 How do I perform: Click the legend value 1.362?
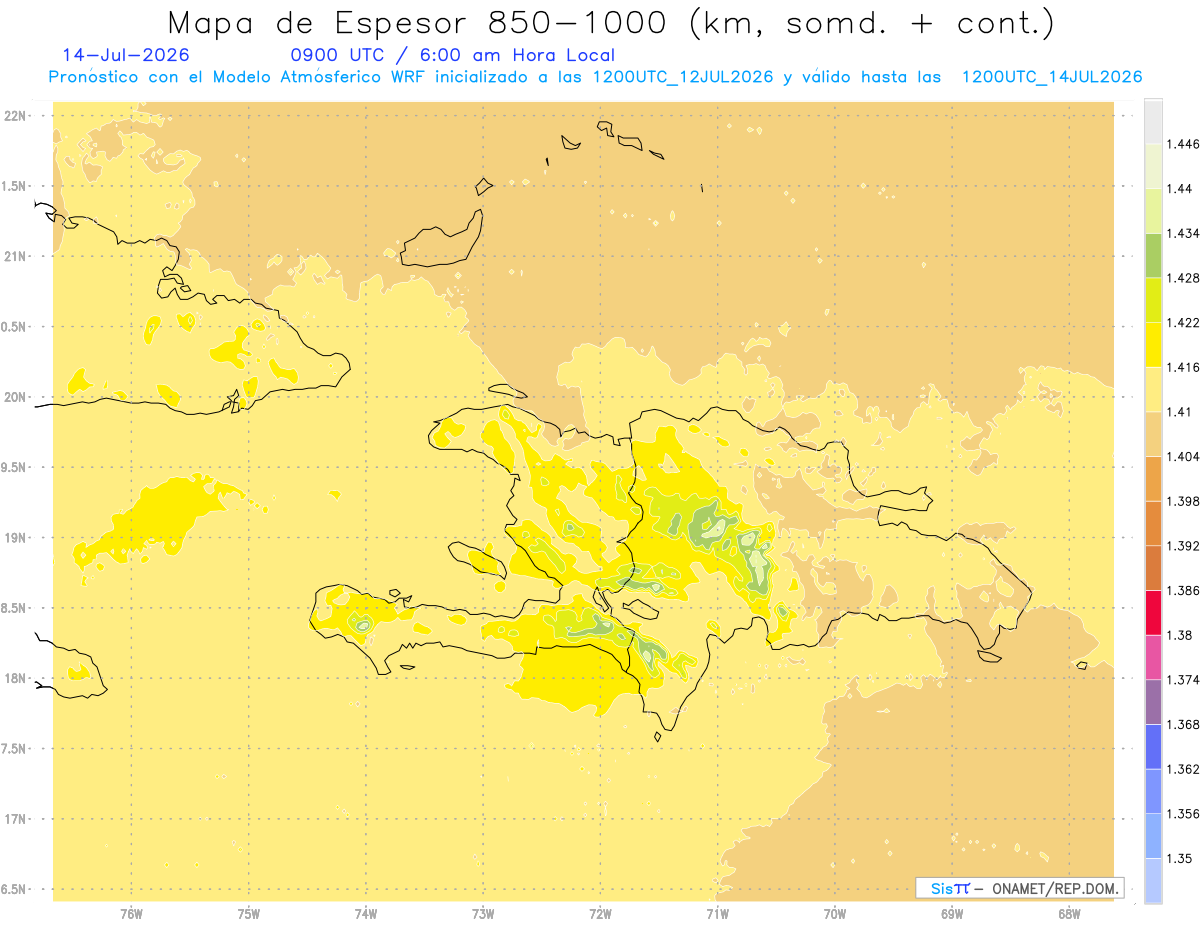point(1185,769)
